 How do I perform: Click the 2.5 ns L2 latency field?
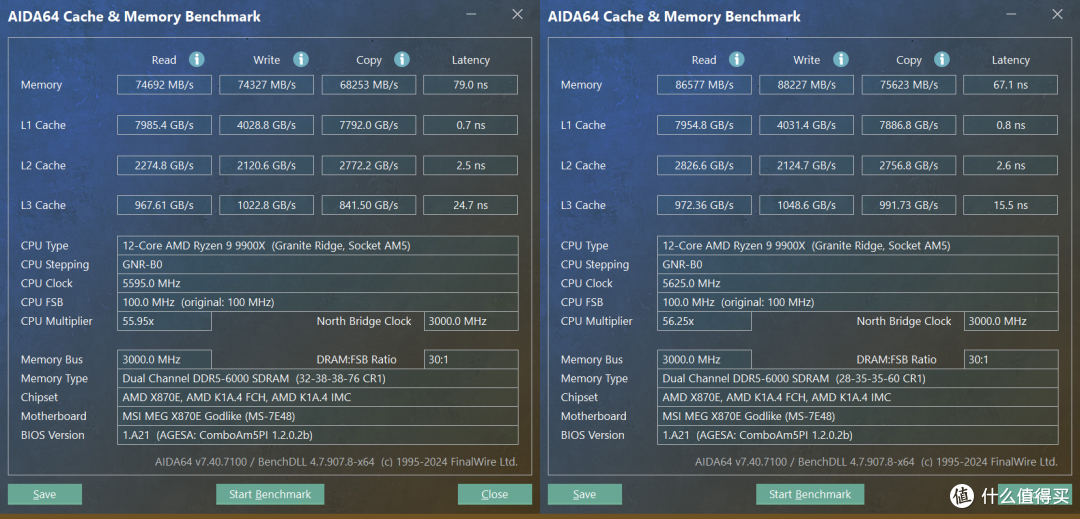coord(470,165)
